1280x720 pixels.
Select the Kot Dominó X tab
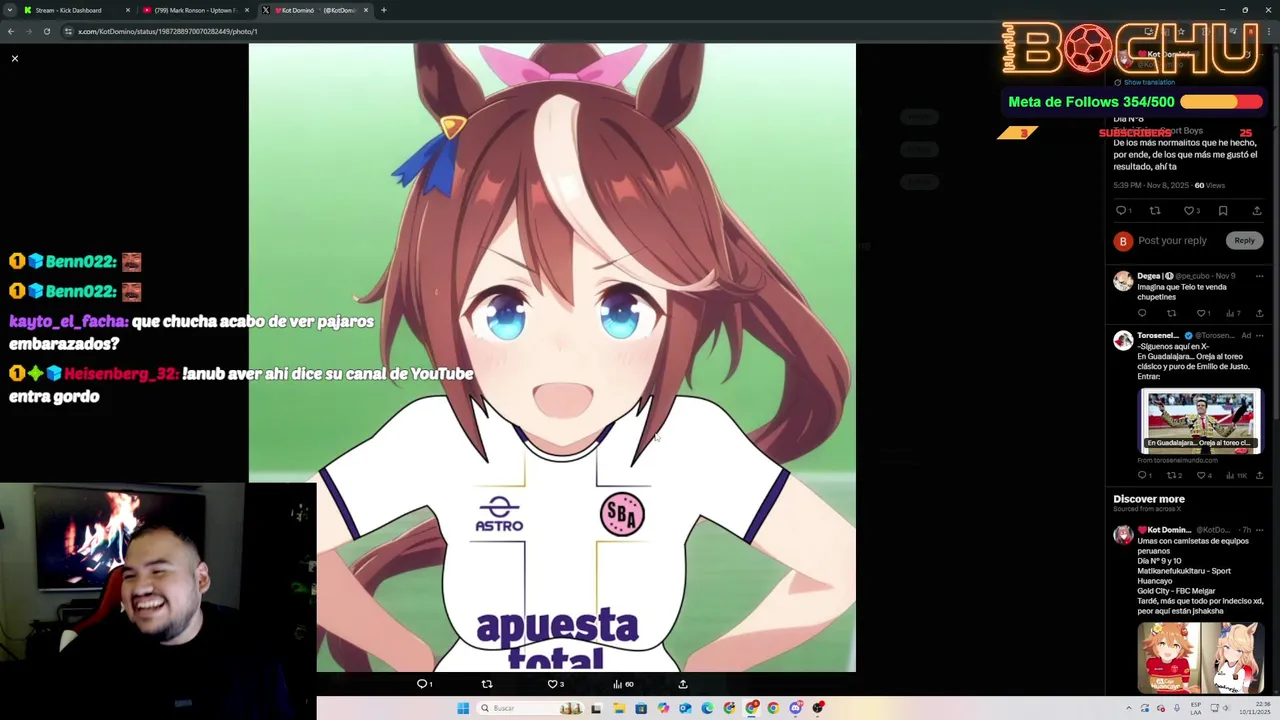[318, 10]
